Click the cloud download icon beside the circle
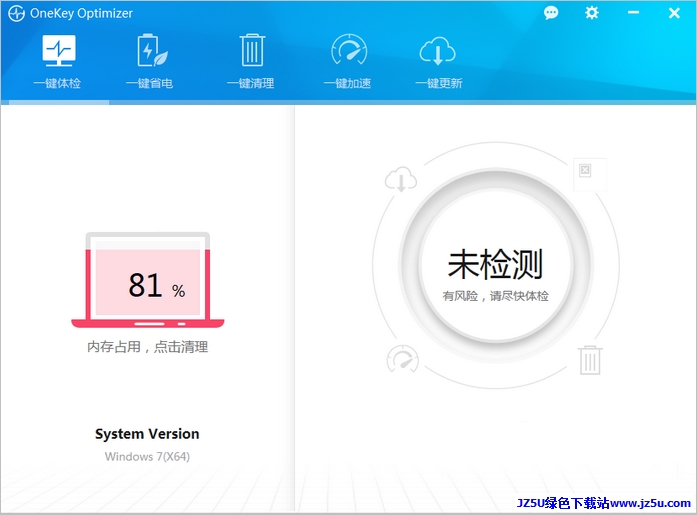 point(401,179)
